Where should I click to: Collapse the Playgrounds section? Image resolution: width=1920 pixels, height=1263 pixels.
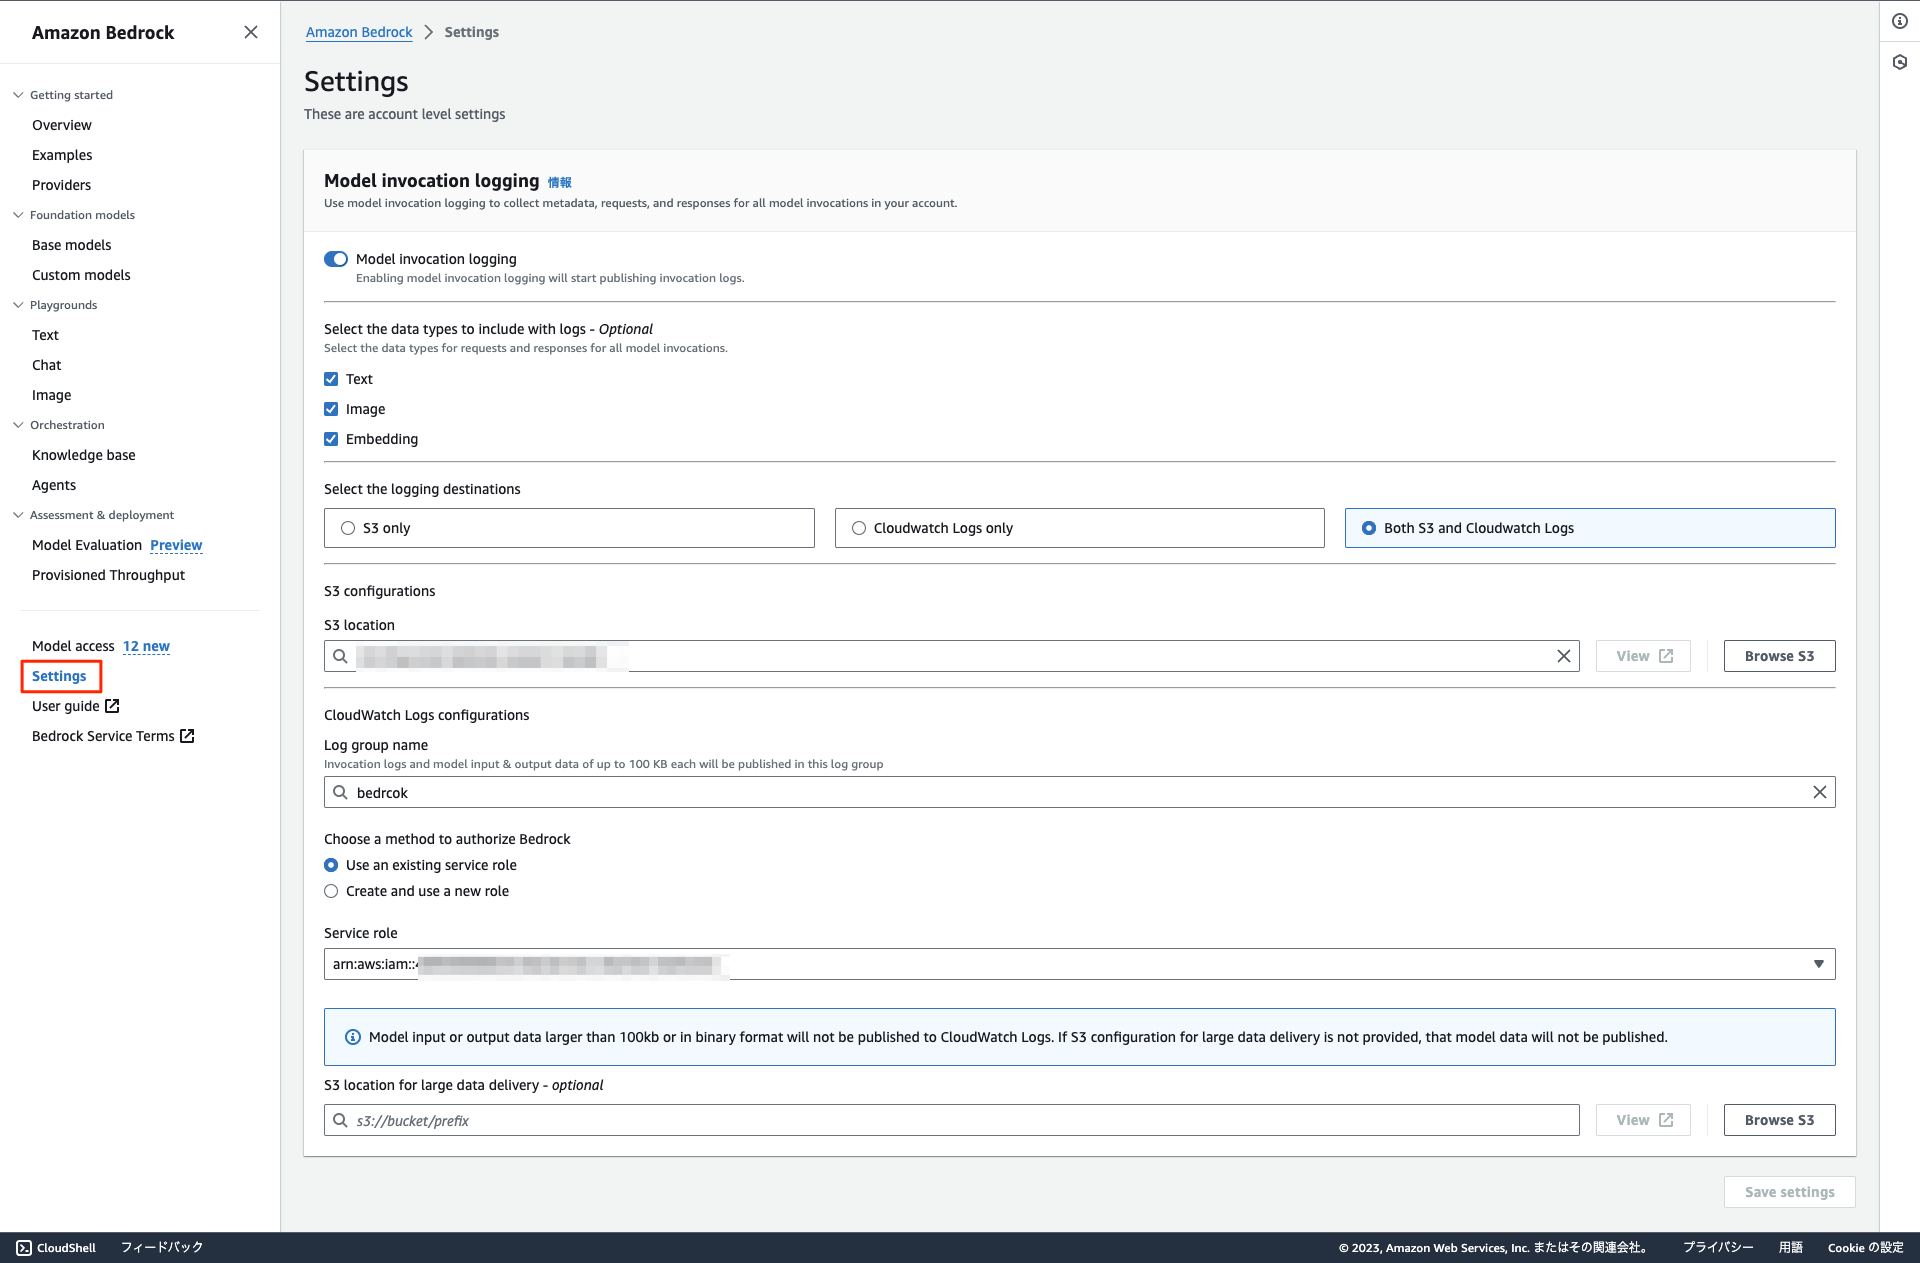pos(18,305)
